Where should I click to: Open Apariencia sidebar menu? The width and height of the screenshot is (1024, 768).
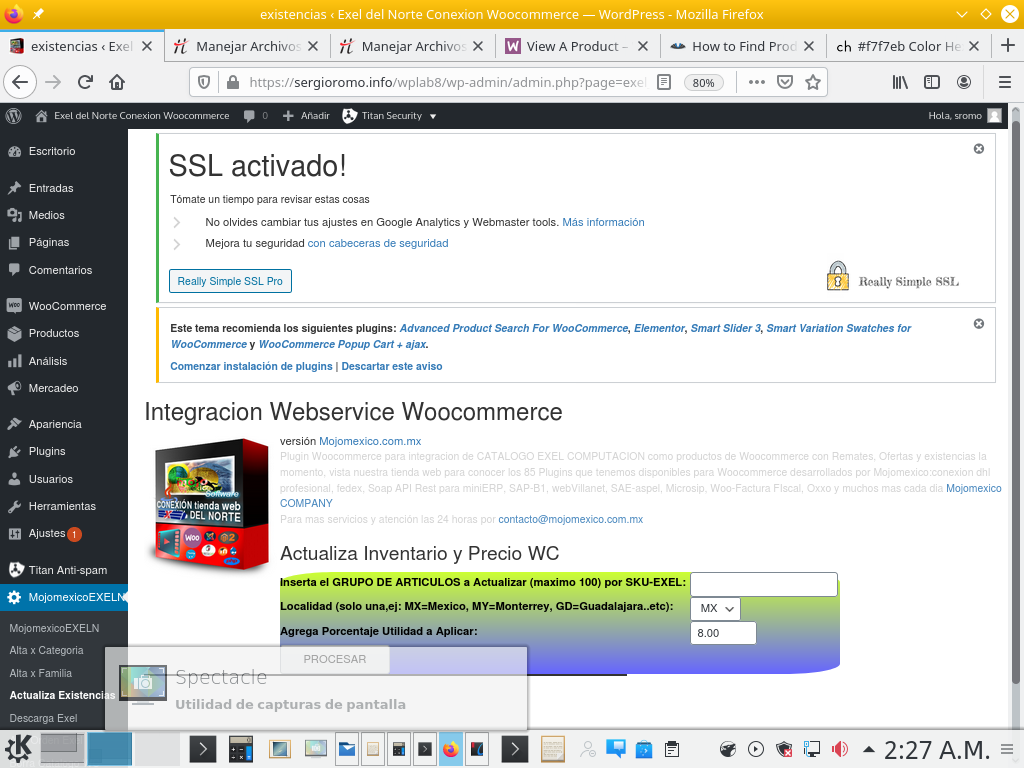coord(55,424)
